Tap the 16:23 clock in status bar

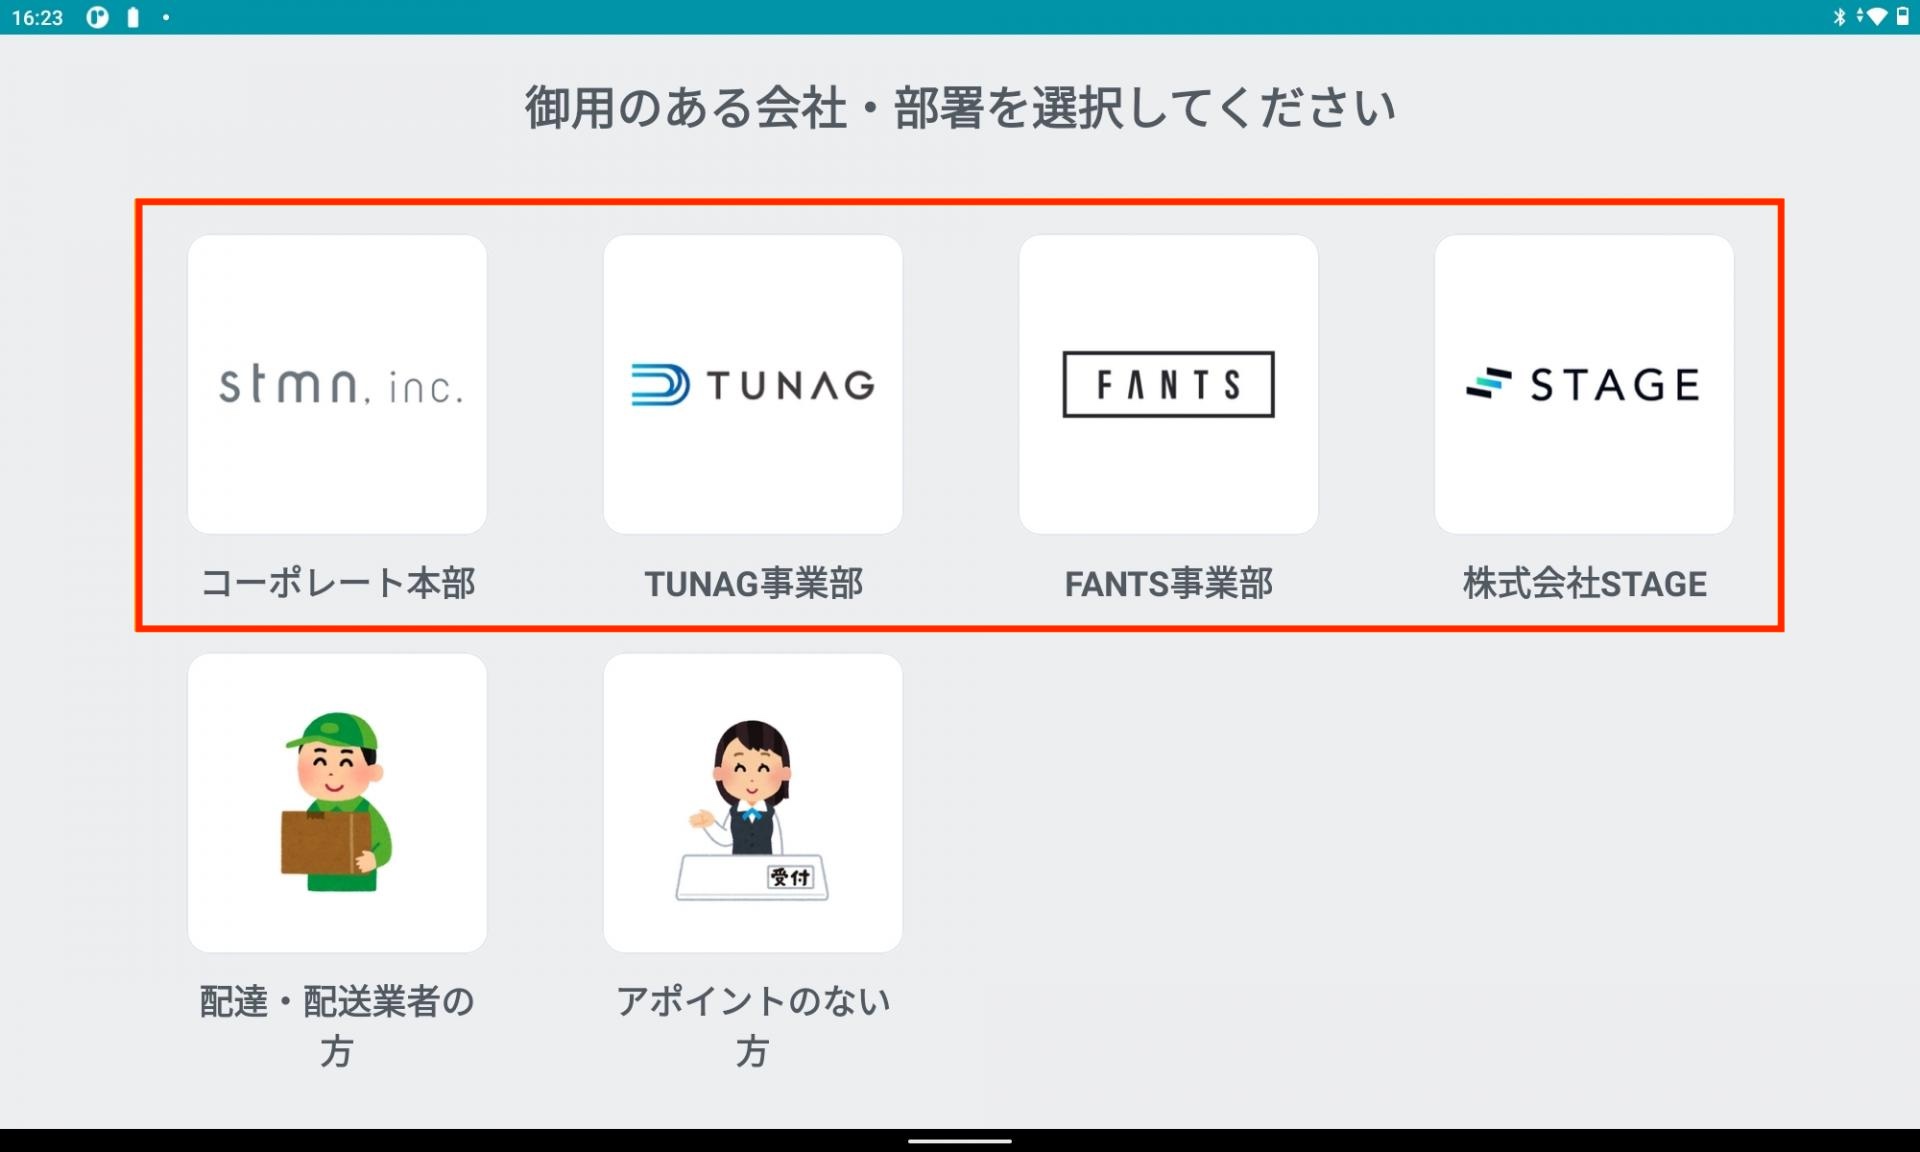(37, 18)
